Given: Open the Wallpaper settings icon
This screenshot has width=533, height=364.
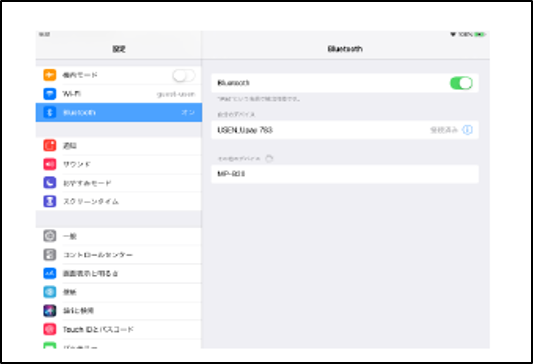Looking at the screenshot, I should tap(50, 292).
